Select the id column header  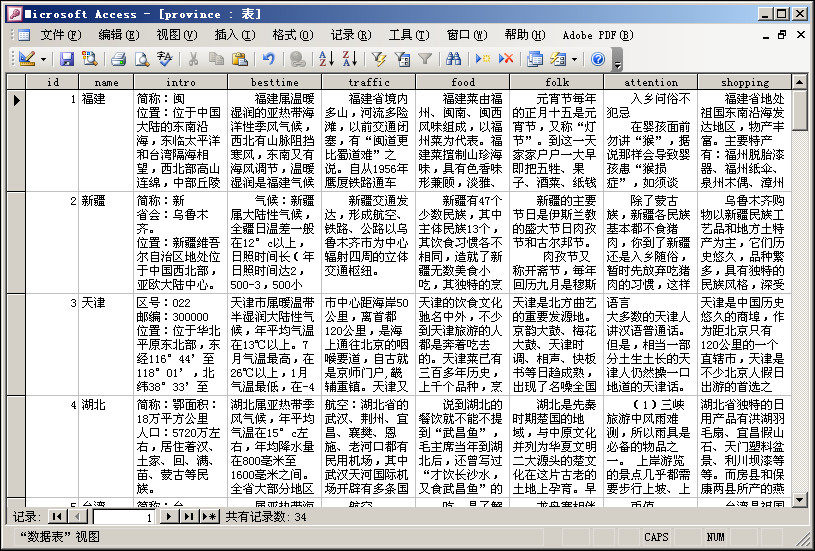pos(52,82)
